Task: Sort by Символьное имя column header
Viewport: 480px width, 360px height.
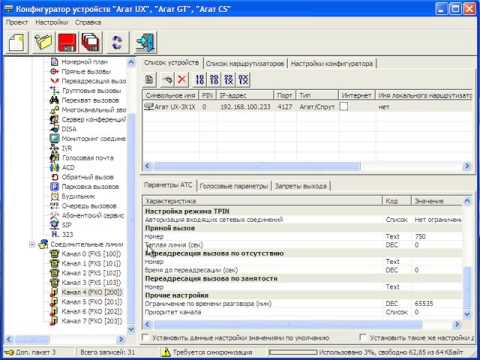Action: click(x=171, y=95)
